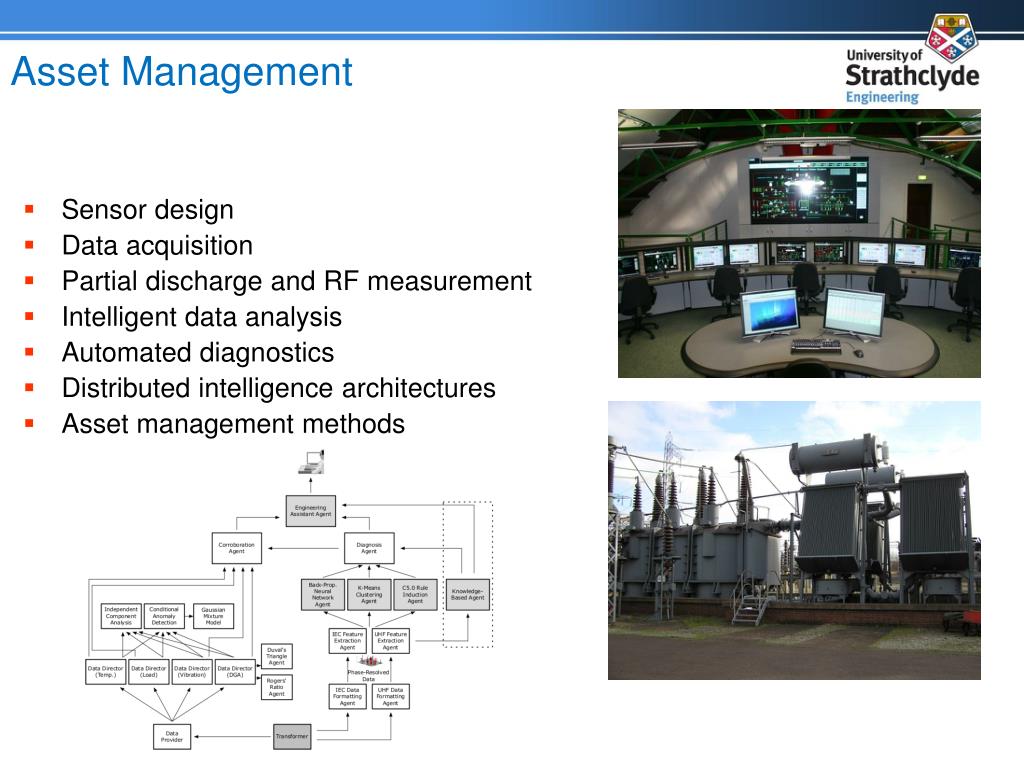Select 'Partial discharge and RF measurement' line
Screen dimensions: 1024x768
pyautogui.click(x=296, y=281)
